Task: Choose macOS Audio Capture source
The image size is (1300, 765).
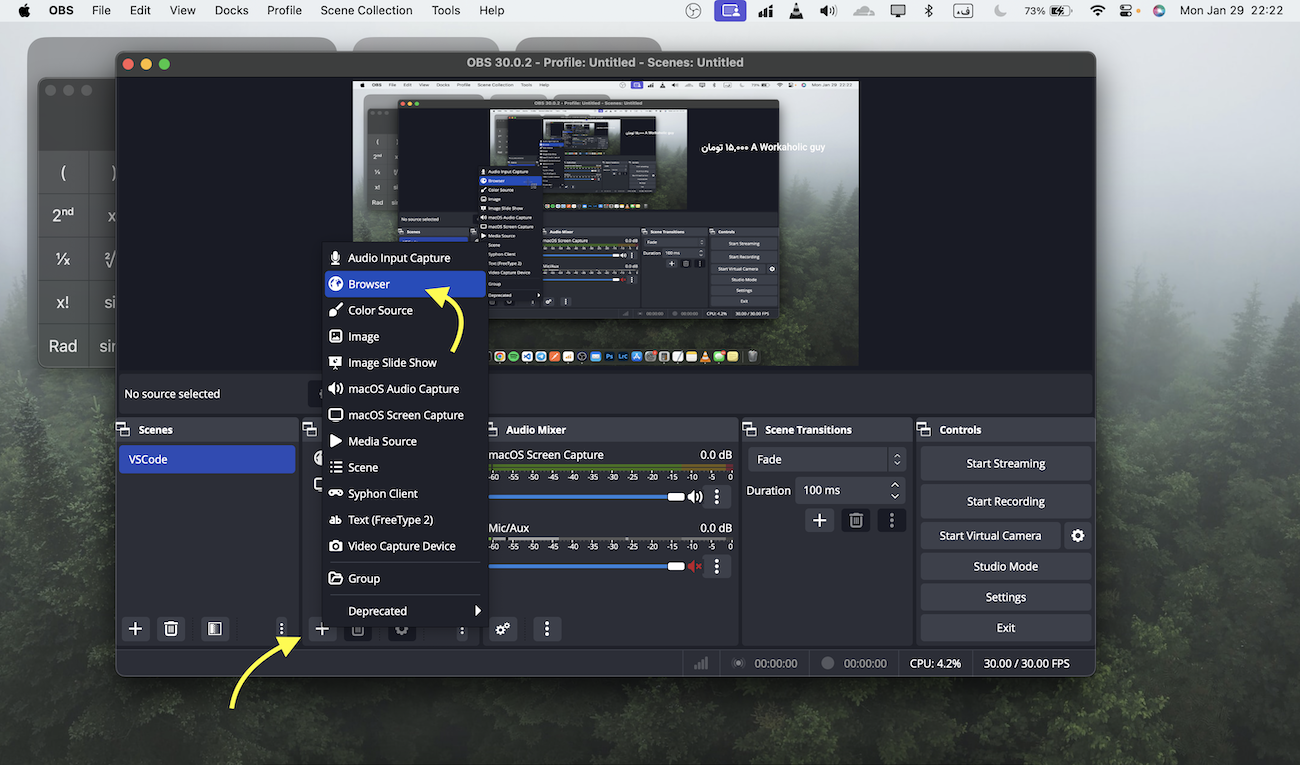Action: point(405,389)
